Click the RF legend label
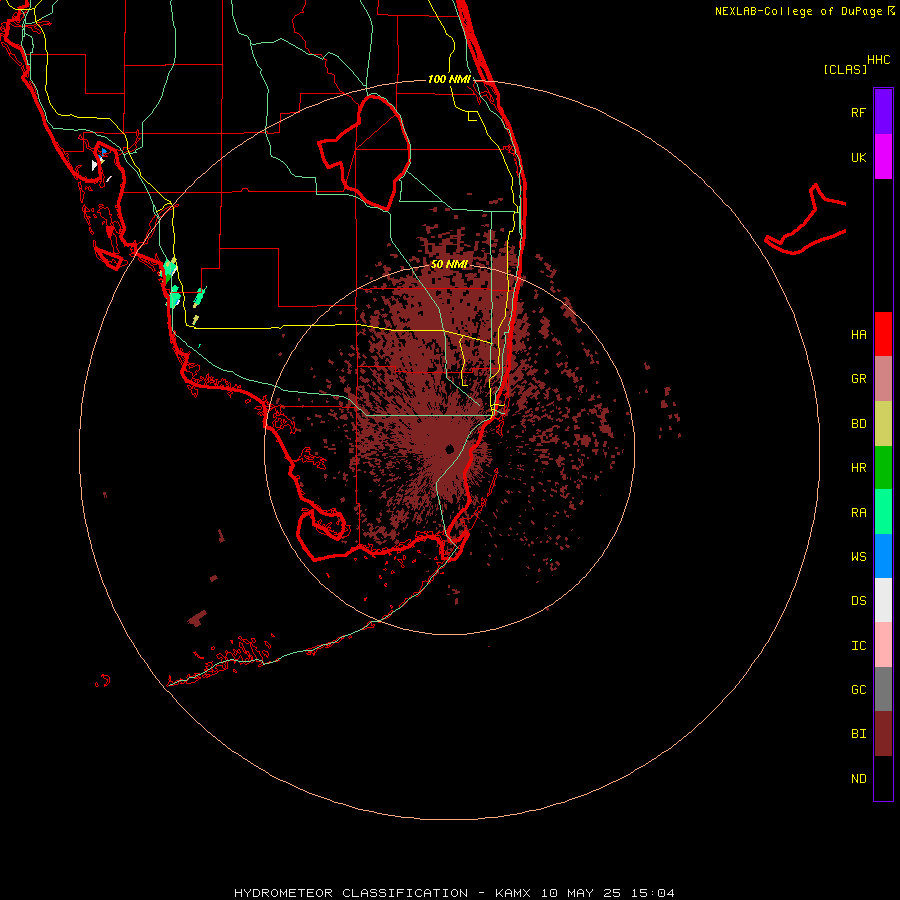Screen dimensions: 900x900 click(x=859, y=112)
